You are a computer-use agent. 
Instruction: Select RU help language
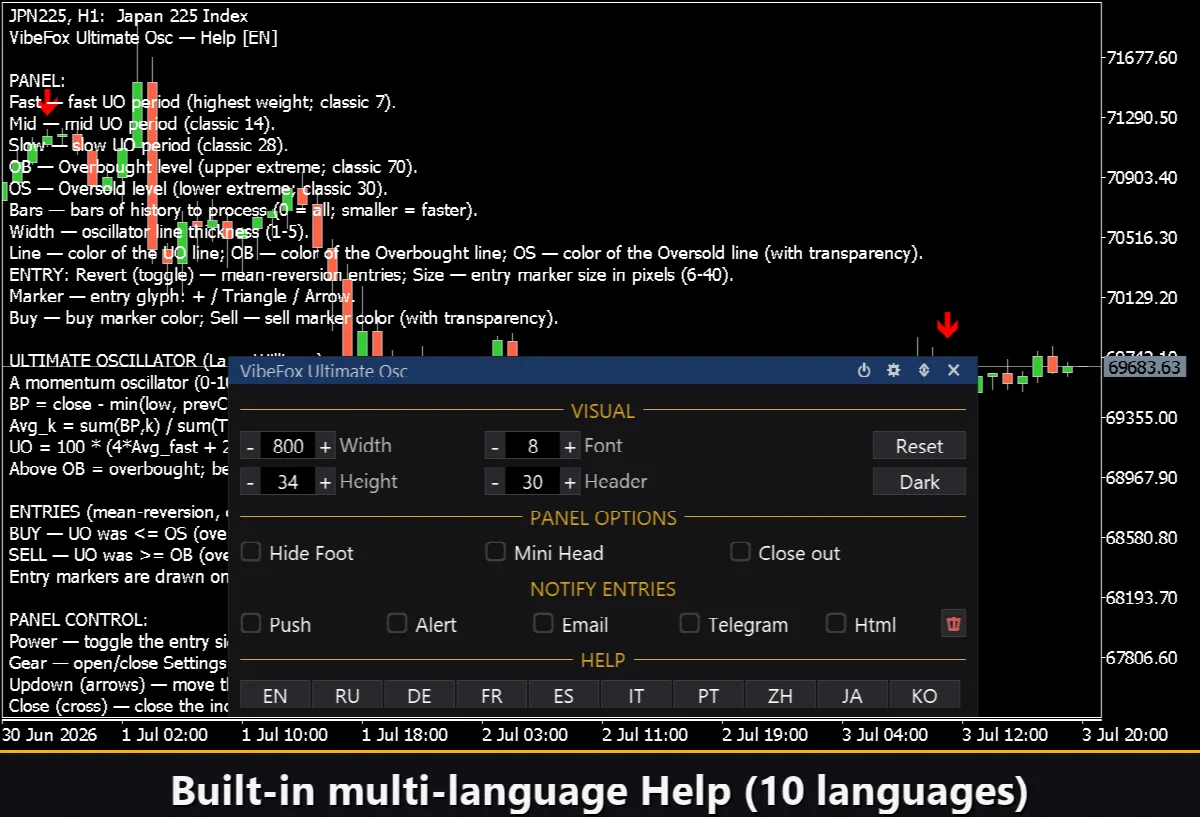pos(347,695)
